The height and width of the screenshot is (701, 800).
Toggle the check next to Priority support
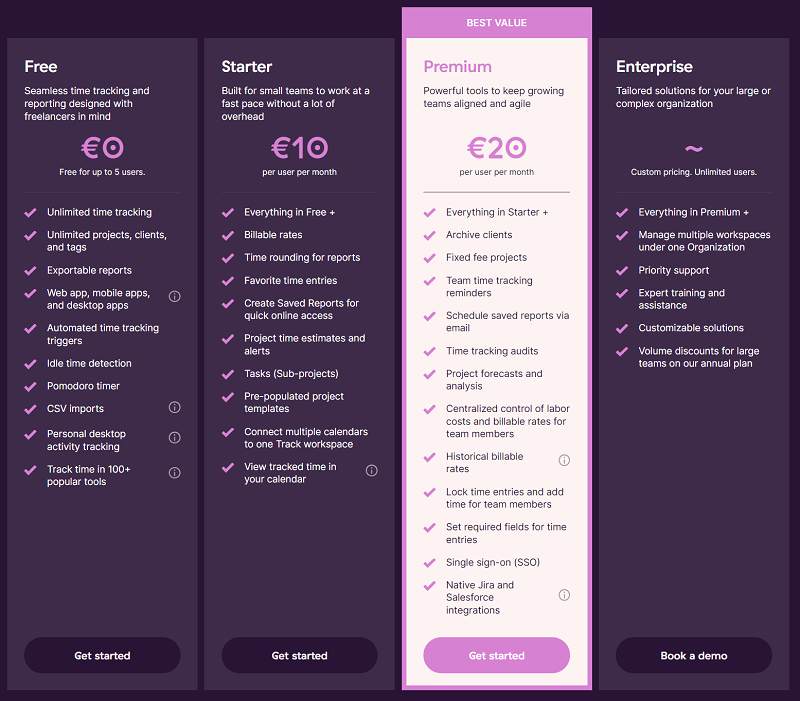(x=622, y=270)
